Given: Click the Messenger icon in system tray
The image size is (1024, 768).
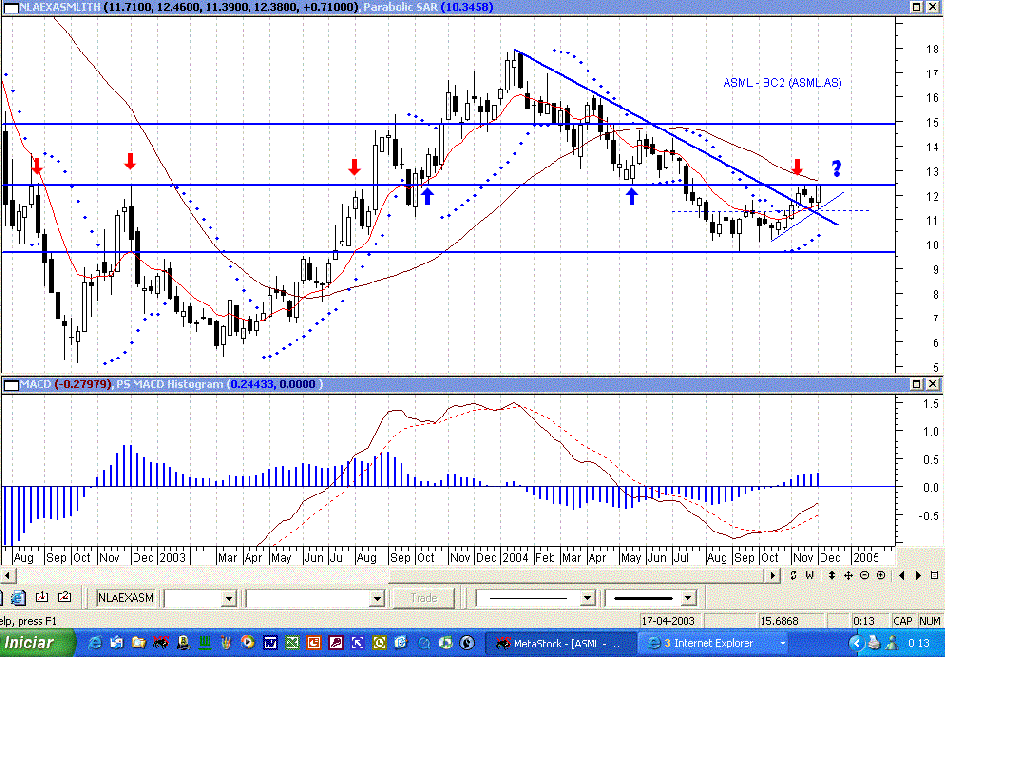Looking at the screenshot, I should tap(891, 643).
